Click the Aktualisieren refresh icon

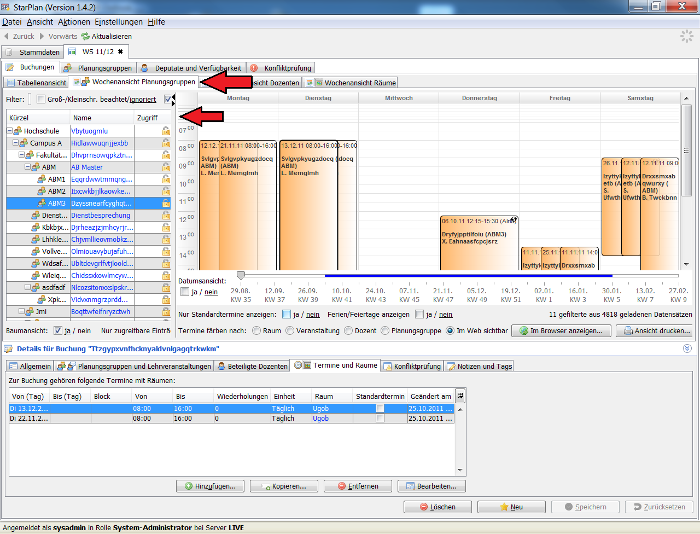point(85,36)
